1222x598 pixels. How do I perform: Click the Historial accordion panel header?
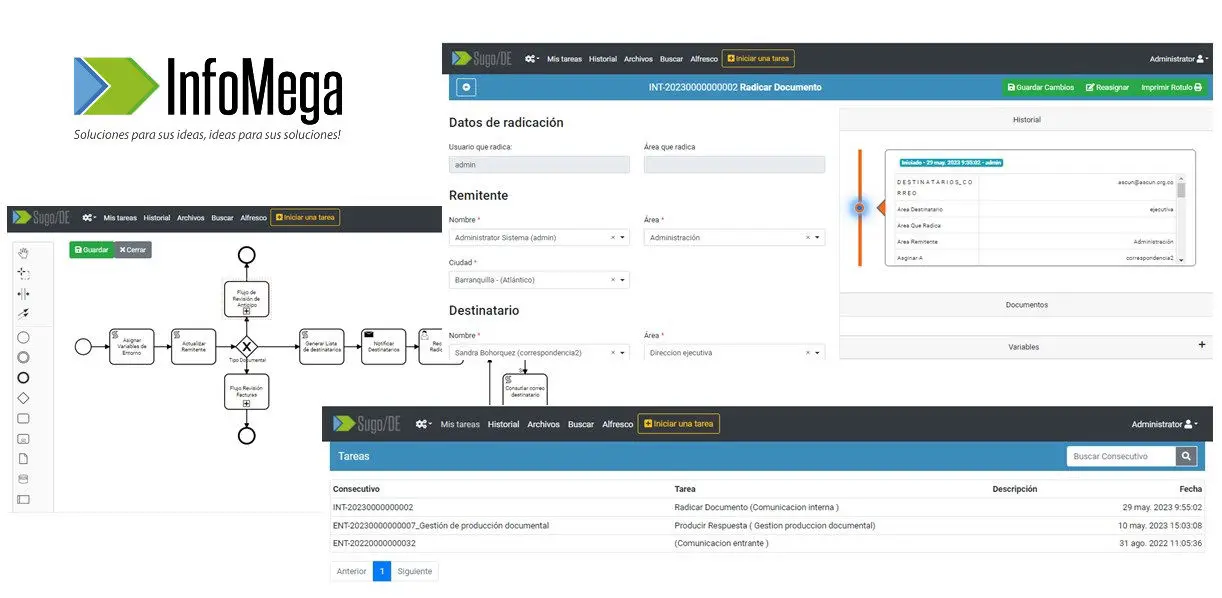tap(1026, 120)
